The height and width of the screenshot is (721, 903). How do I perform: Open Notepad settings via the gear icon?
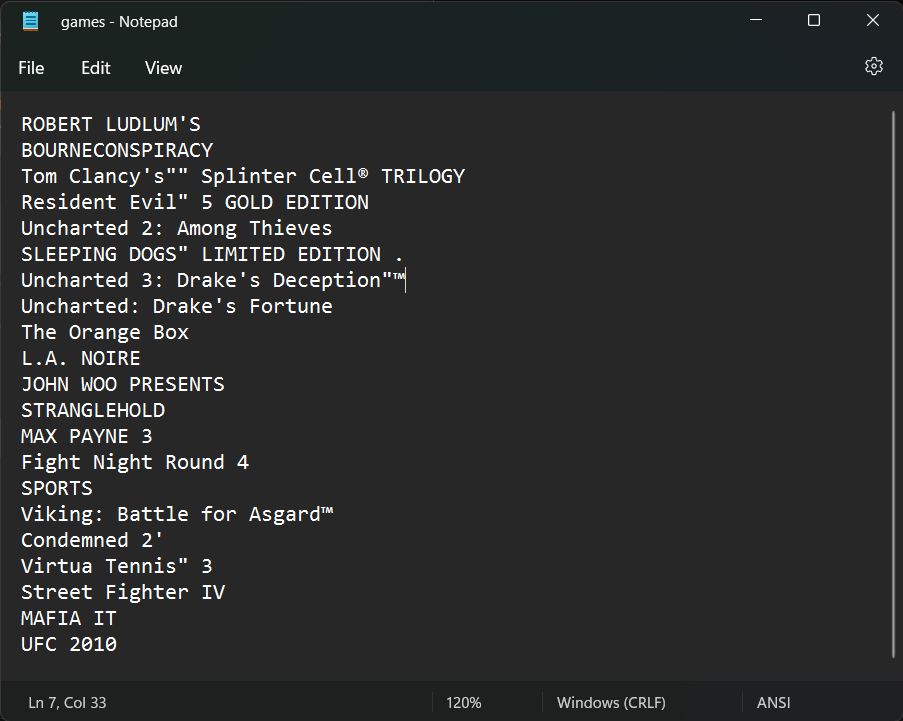(x=873, y=67)
